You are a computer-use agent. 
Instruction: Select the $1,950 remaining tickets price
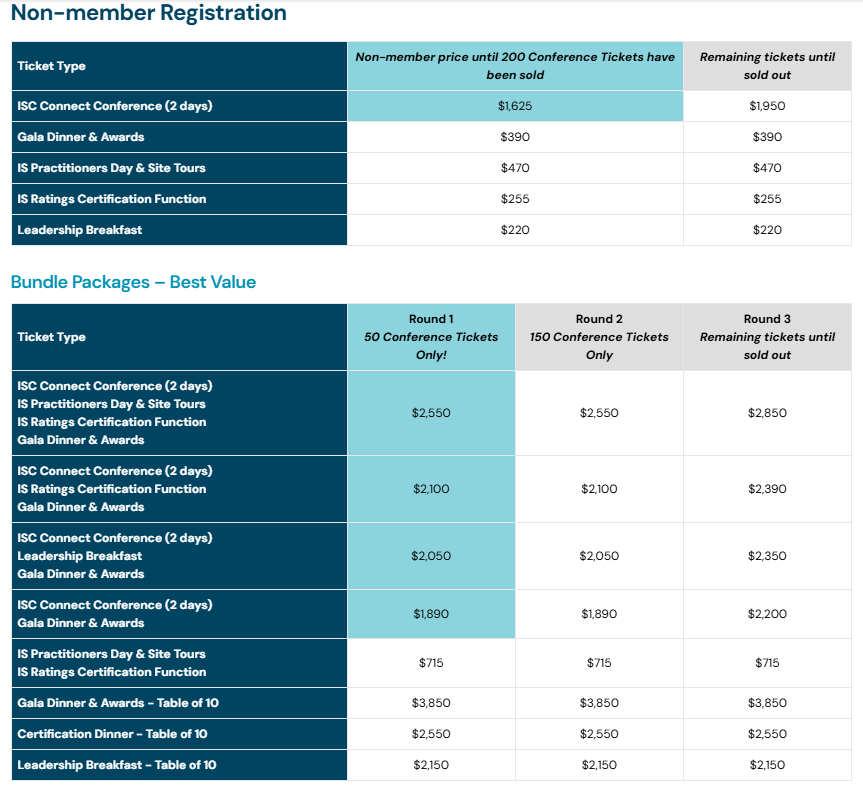(x=767, y=105)
